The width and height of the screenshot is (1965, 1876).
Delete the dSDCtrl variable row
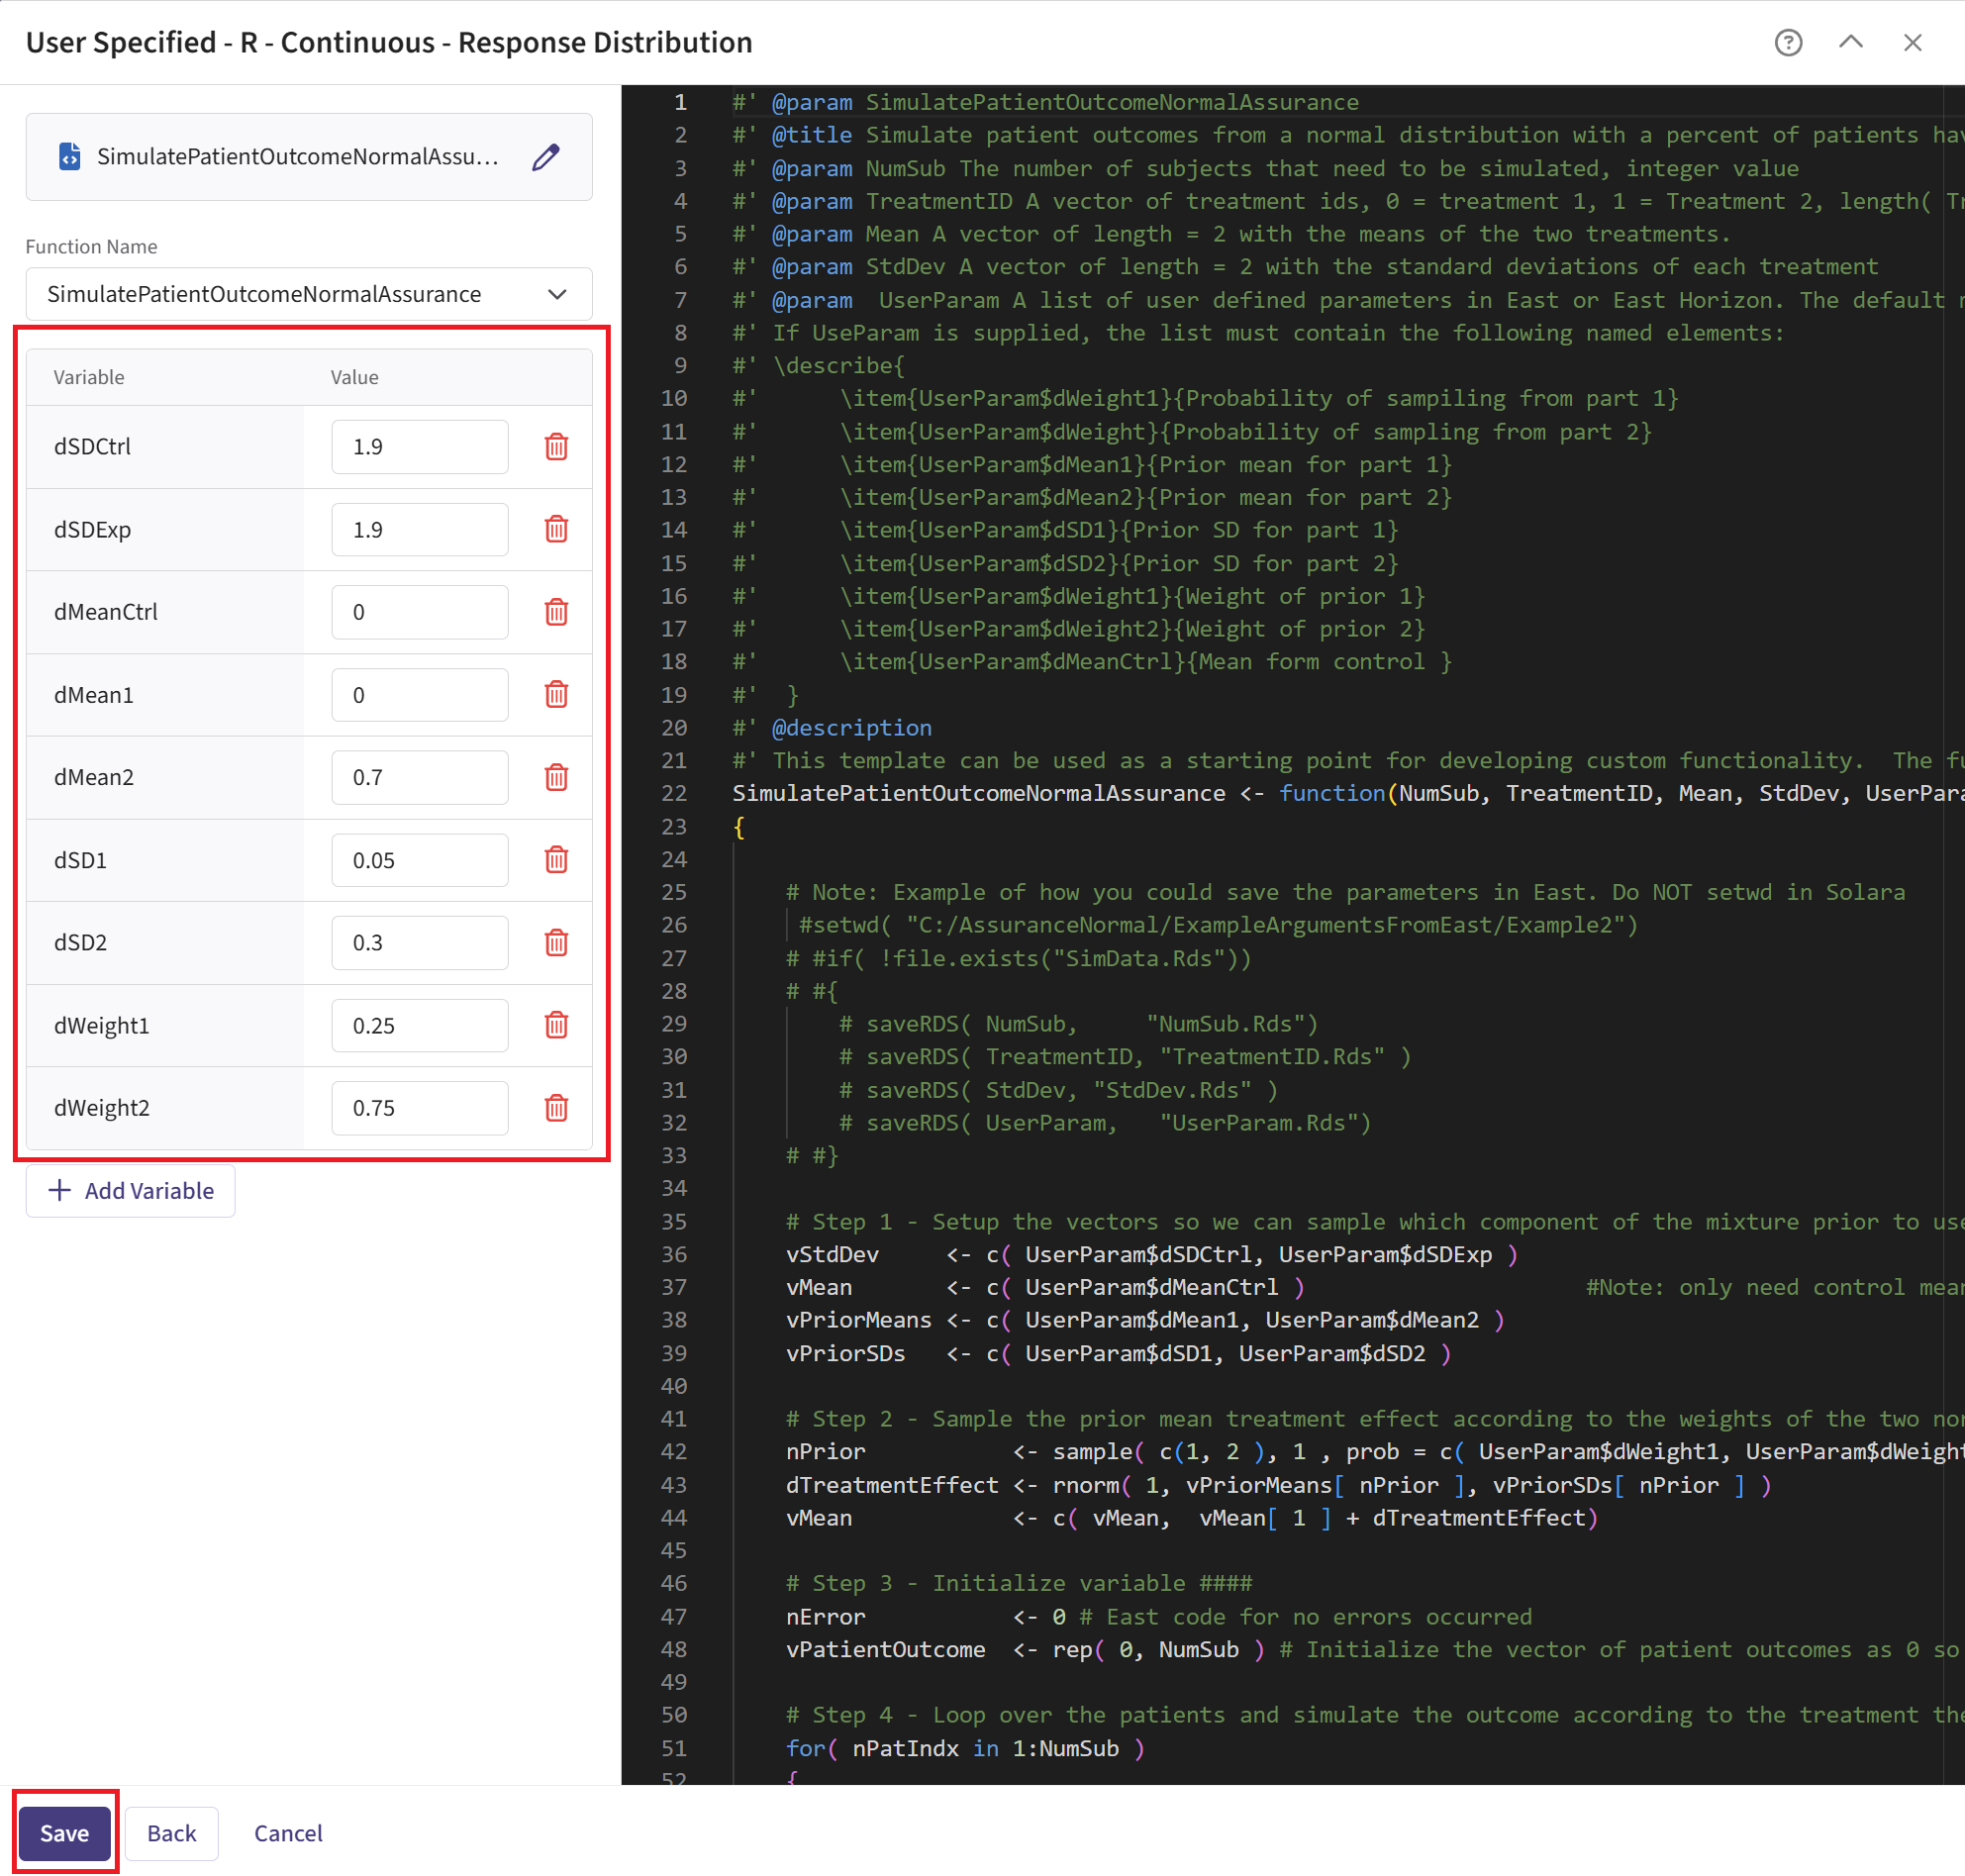click(556, 446)
